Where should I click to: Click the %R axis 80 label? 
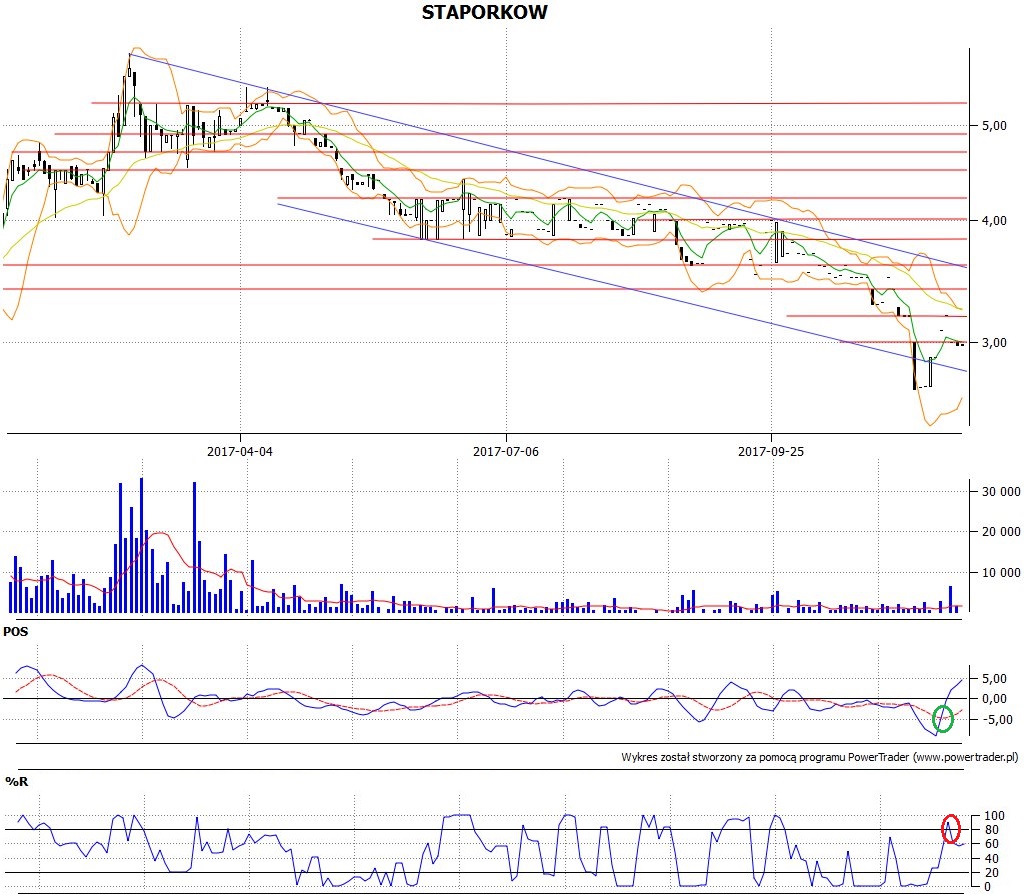(x=991, y=830)
